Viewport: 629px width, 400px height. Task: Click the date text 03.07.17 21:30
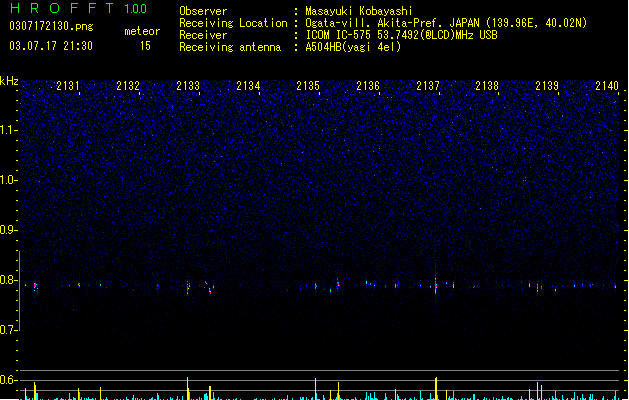coord(51,46)
